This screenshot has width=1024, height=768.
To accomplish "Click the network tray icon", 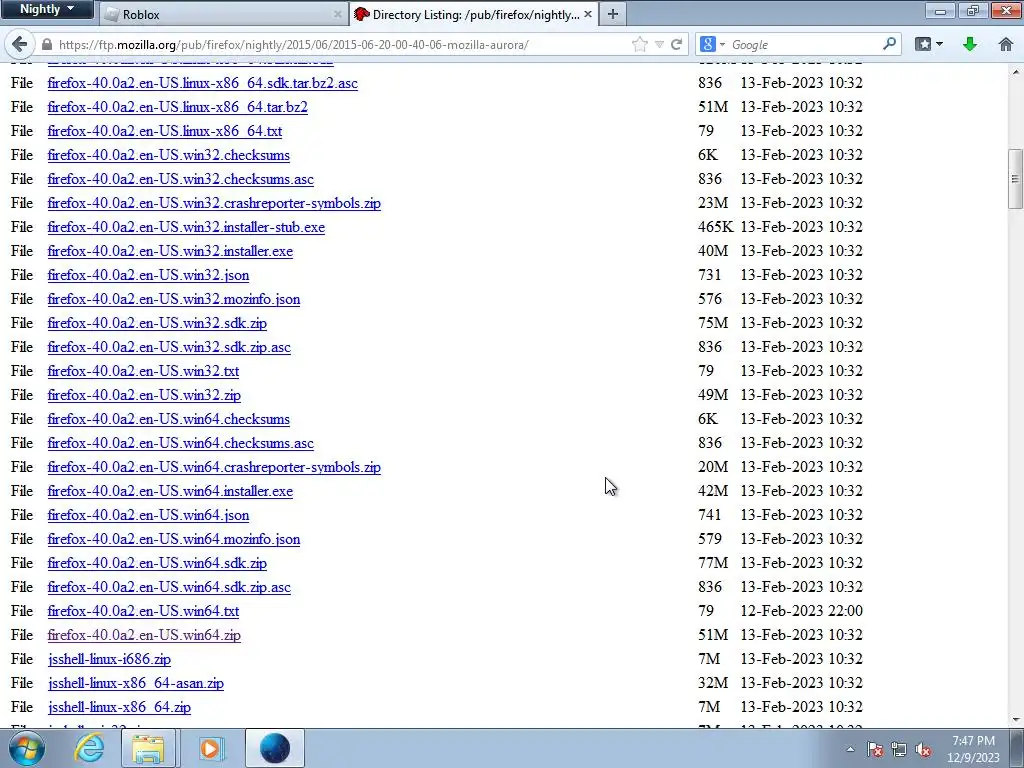I will pyautogui.click(x=899, y=750).
